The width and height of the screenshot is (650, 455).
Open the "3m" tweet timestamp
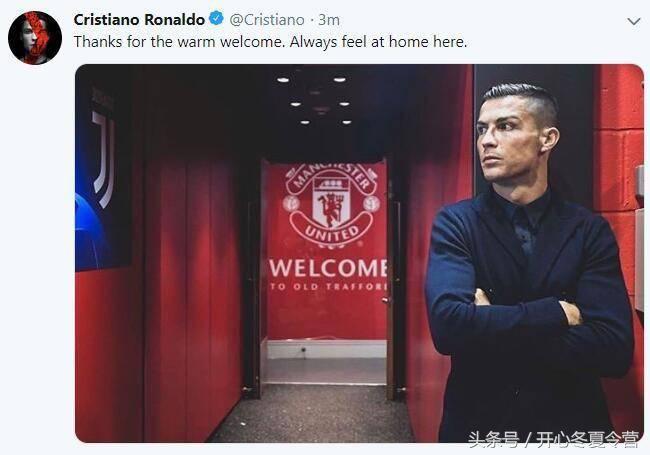(329, 19)
